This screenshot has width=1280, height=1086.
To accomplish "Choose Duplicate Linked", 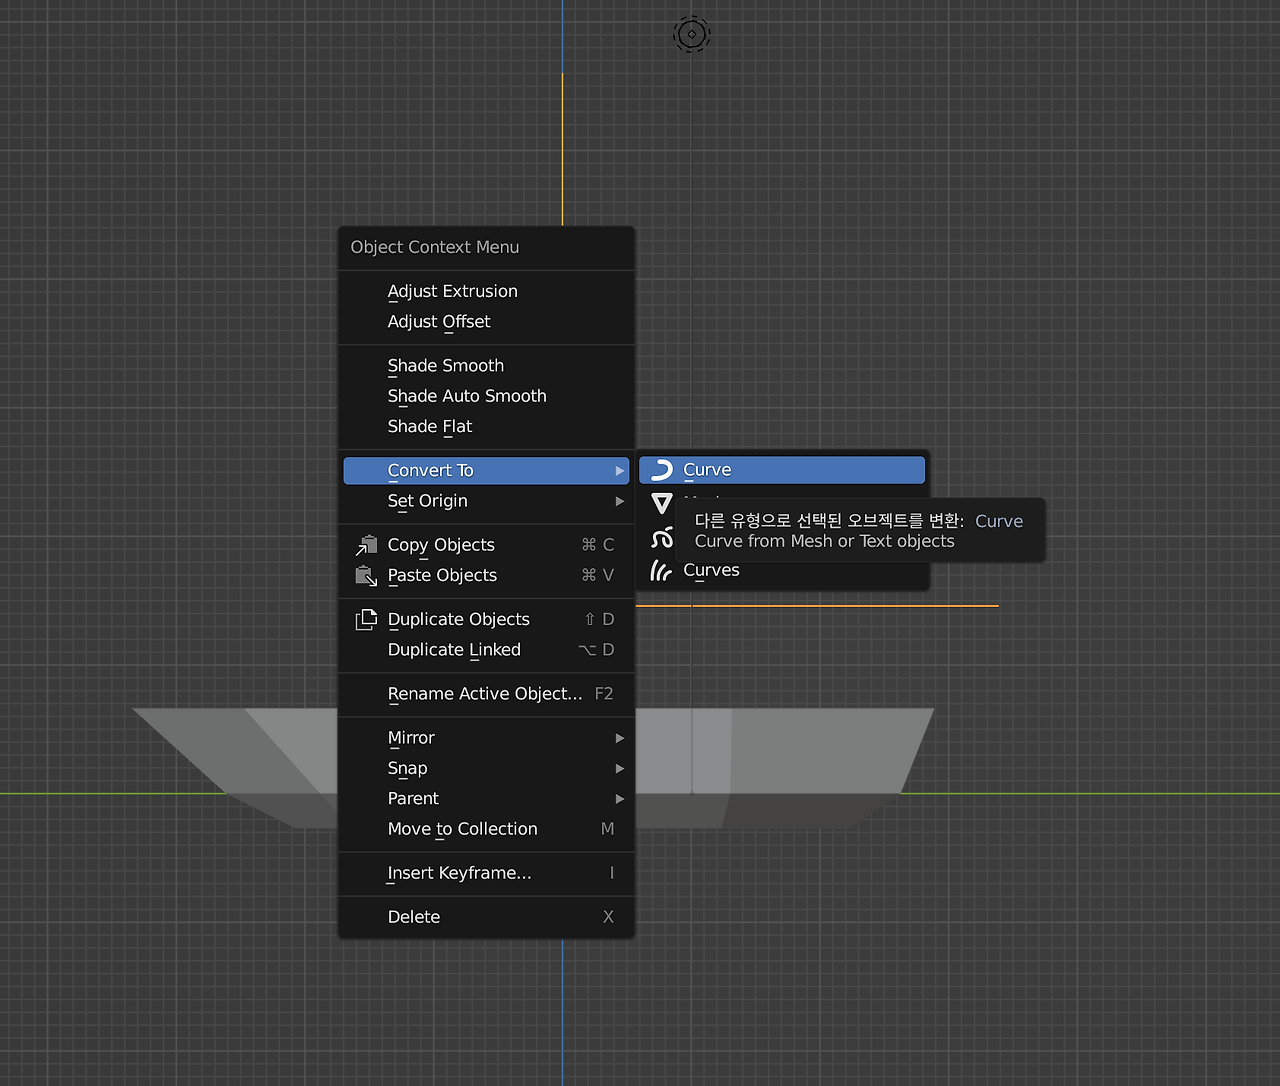I will coord(487,650).
